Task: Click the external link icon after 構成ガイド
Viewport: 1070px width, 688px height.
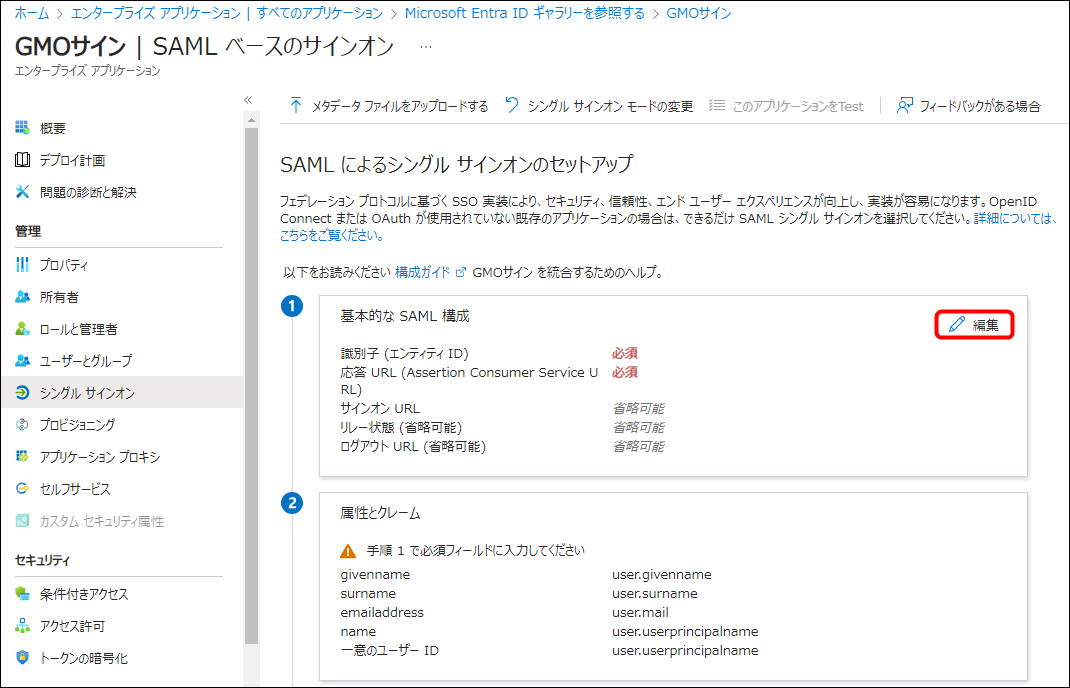Action: 461,272
